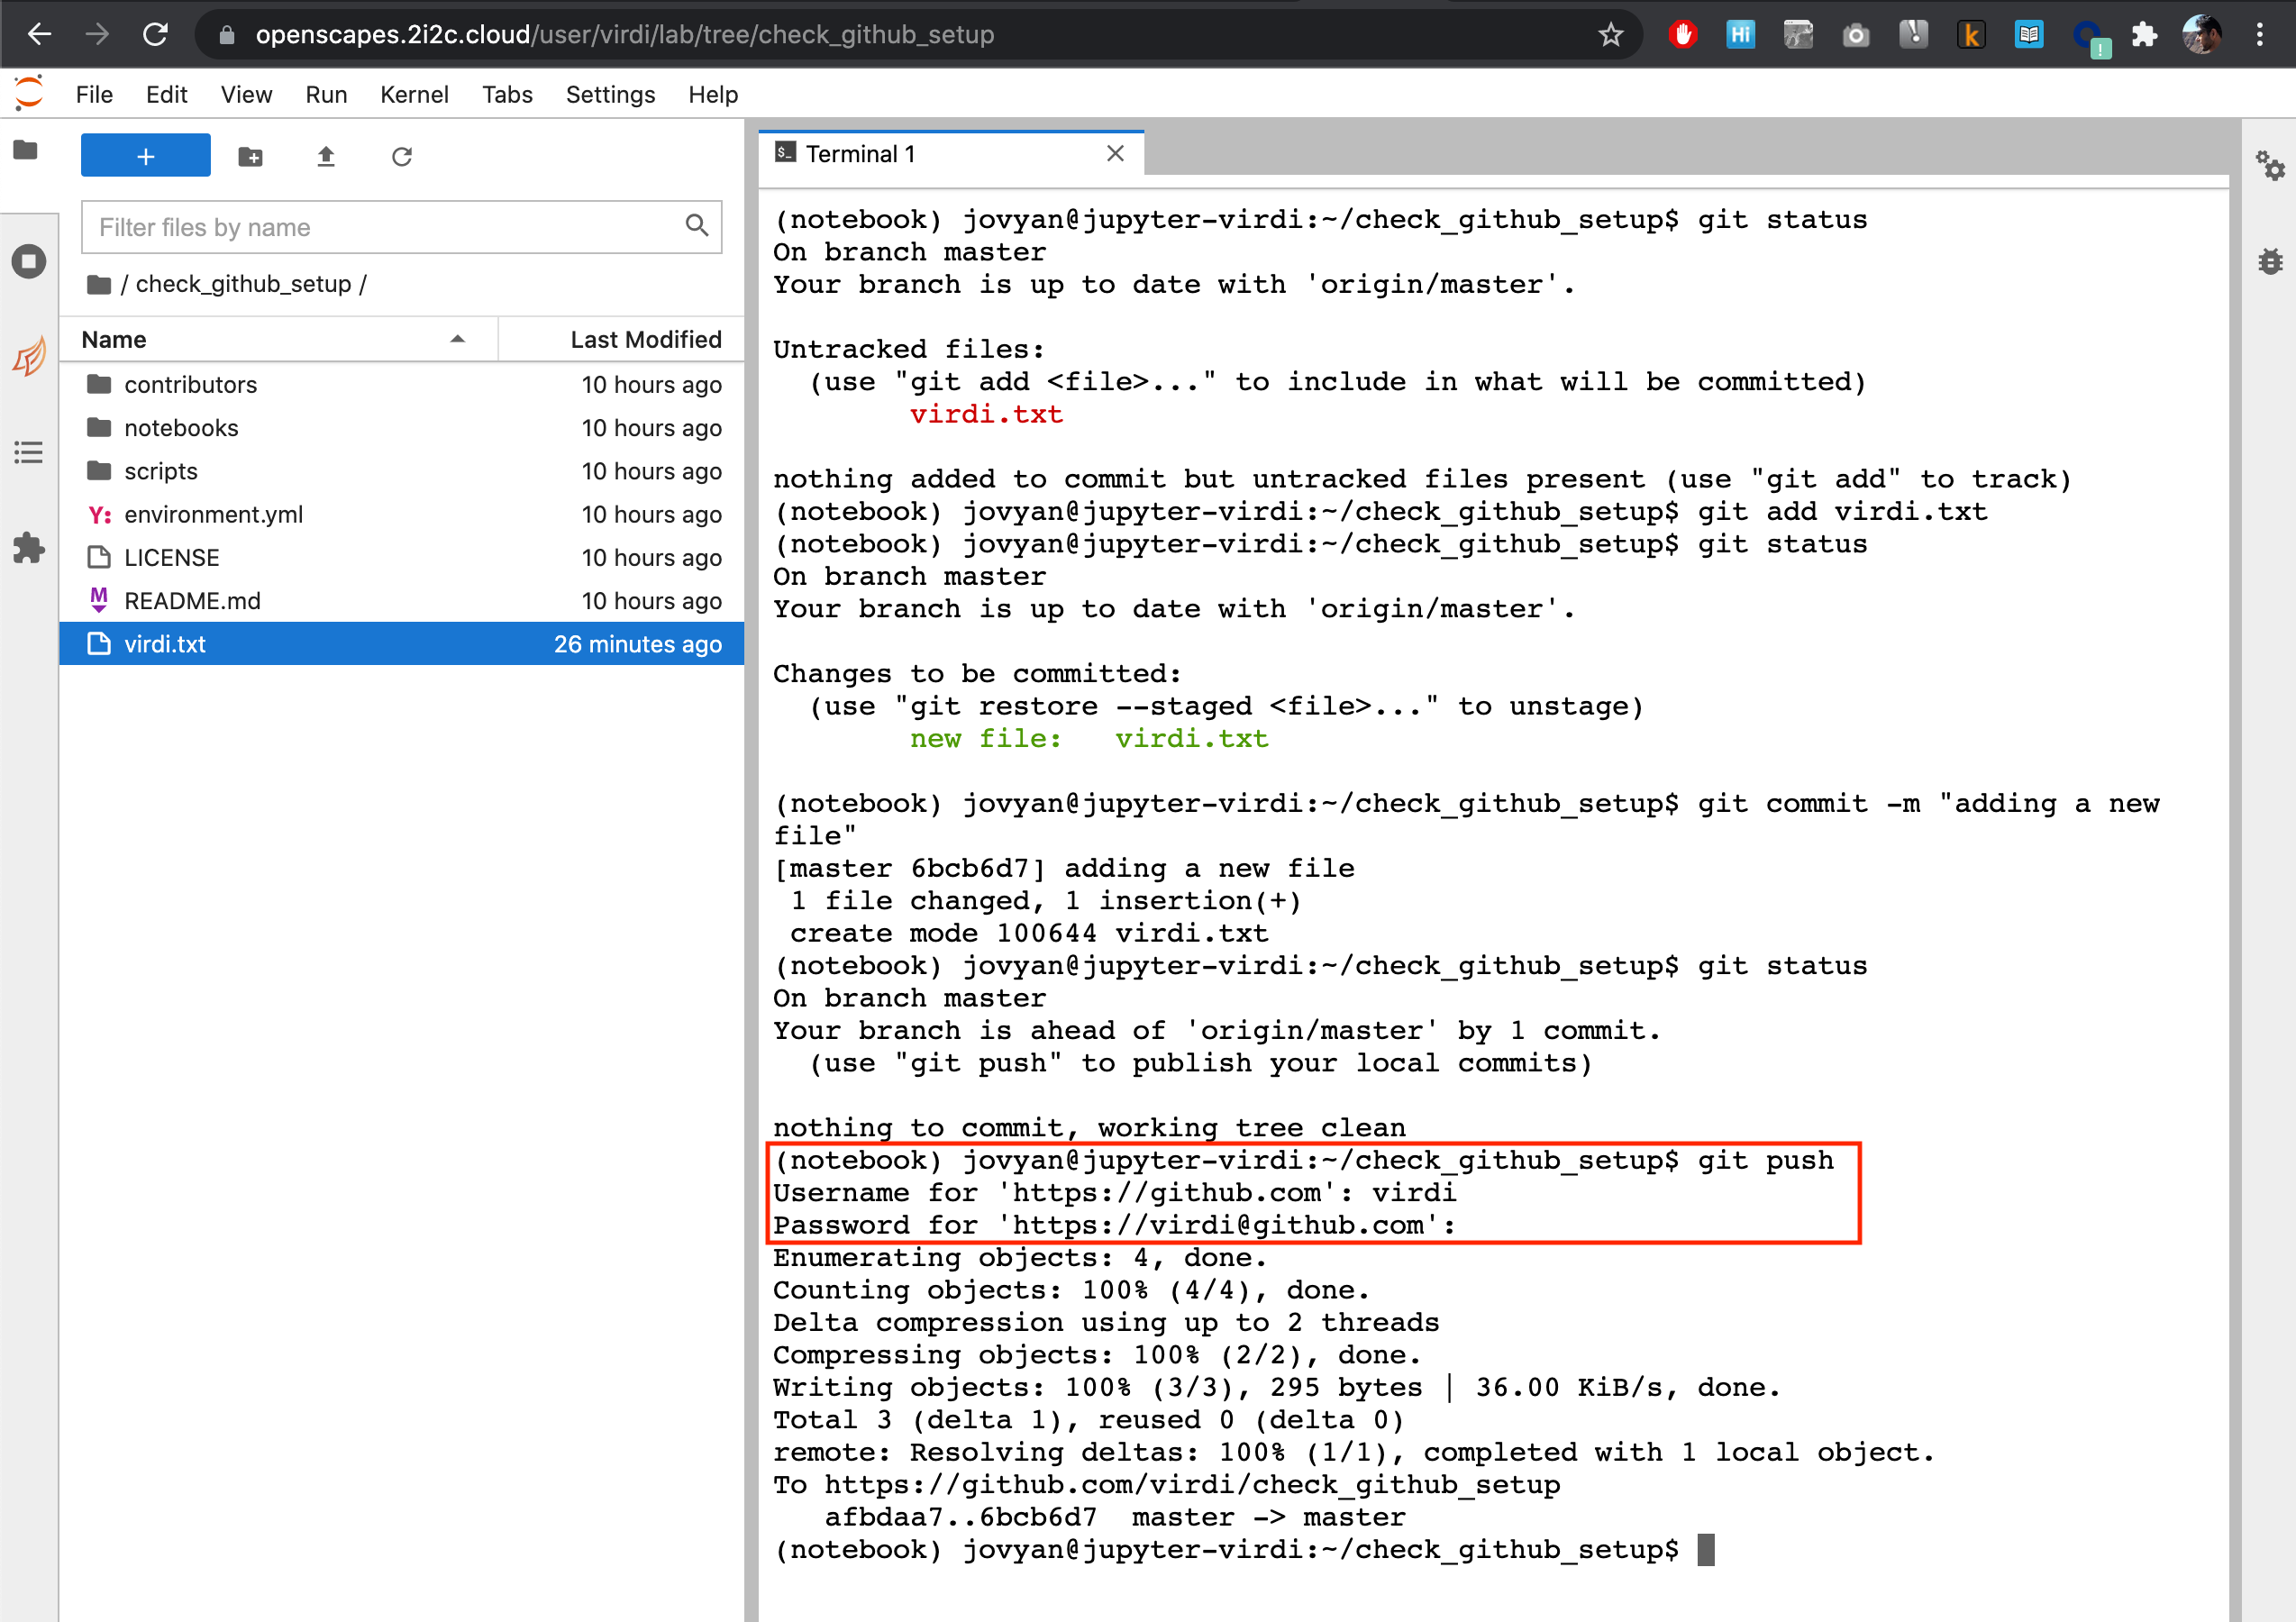
Task: Open the debugger panel on the right sidebar
Action: coord(2270,261)
